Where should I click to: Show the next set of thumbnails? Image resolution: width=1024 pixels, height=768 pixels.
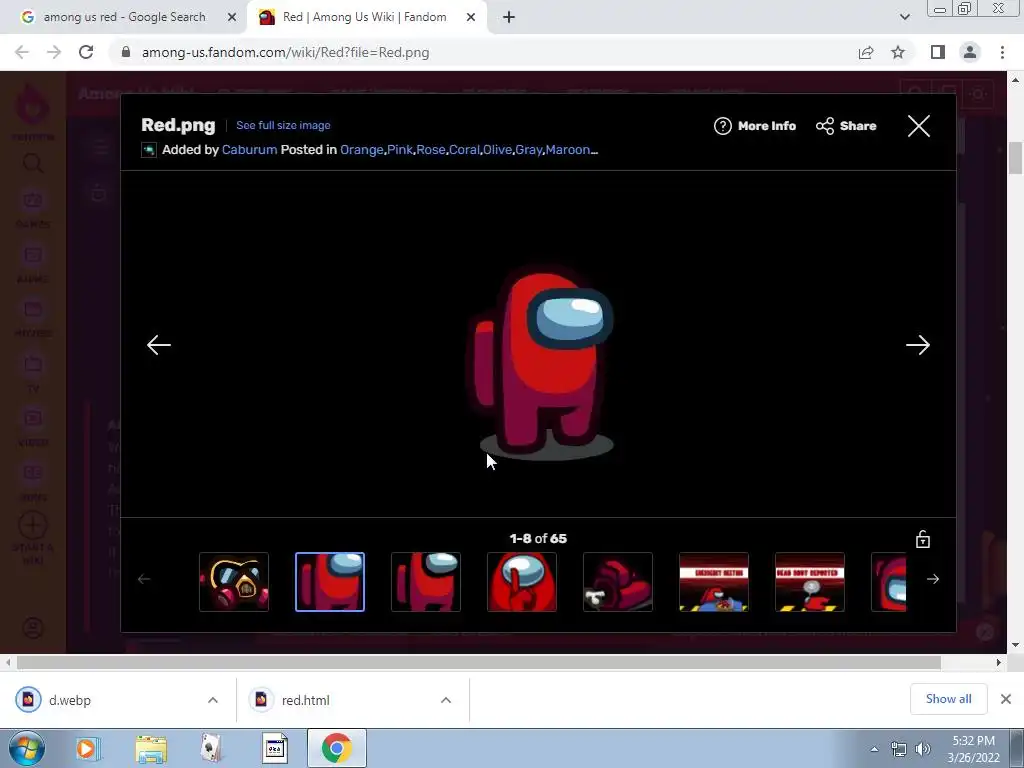point(933,579)
